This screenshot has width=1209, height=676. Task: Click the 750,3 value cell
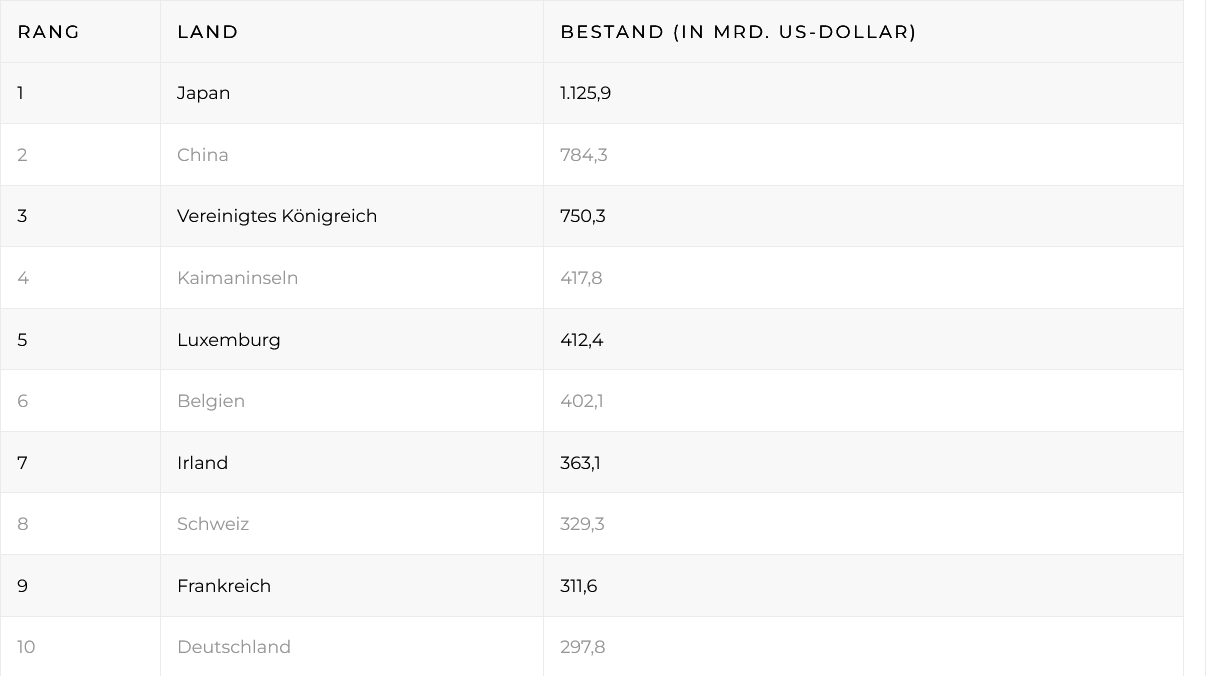point(583,216)
